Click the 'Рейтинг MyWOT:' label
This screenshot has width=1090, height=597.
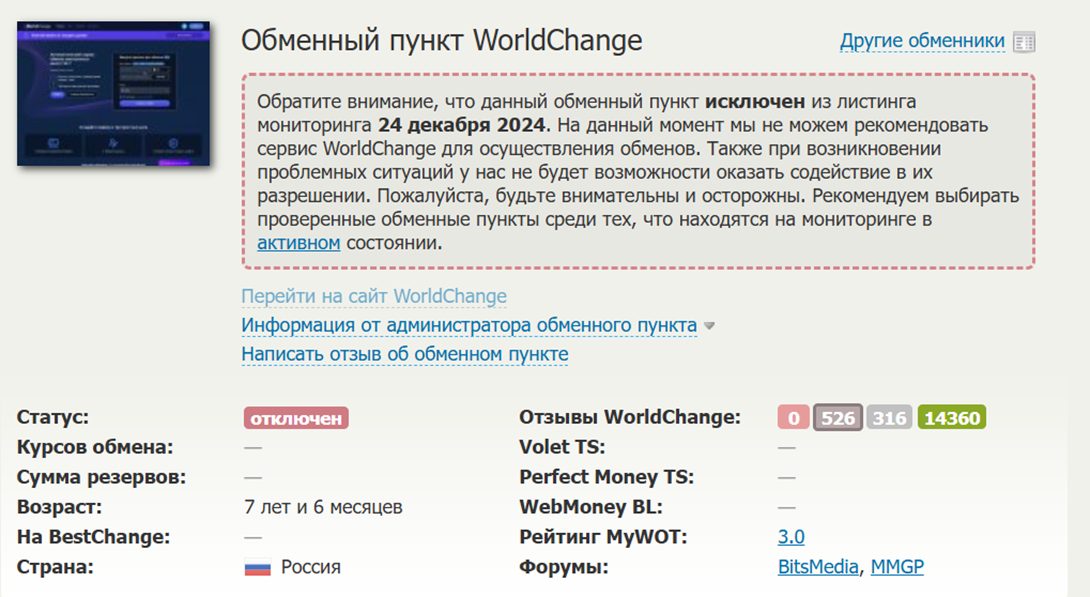coord(603,537)
